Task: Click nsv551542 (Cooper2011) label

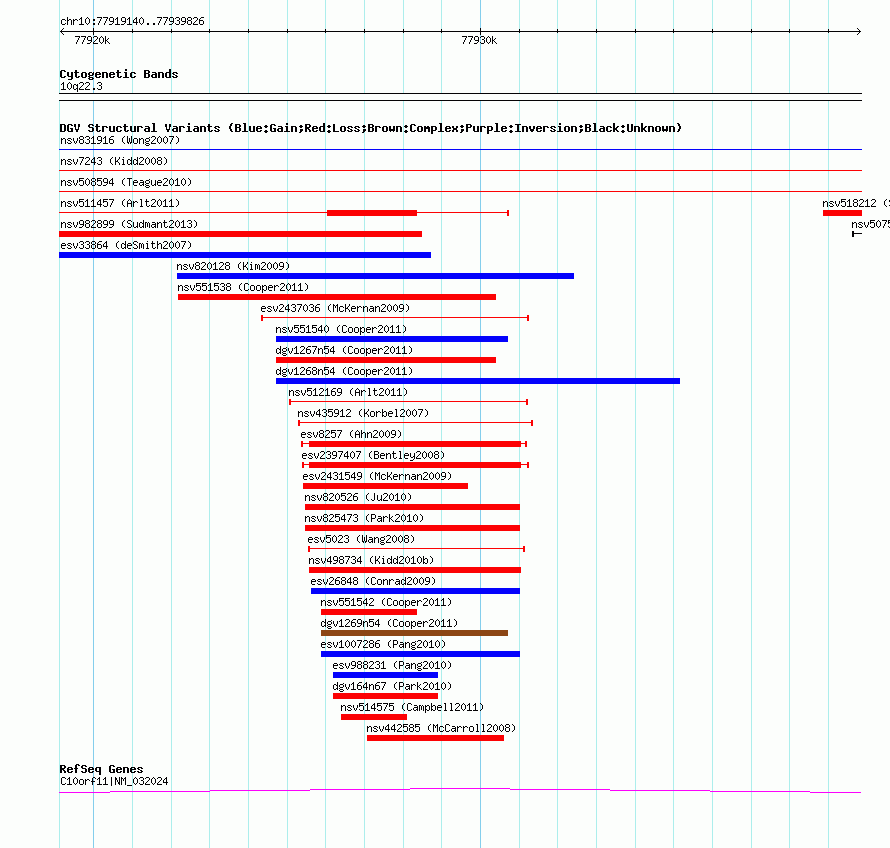Action: (386, 602)
